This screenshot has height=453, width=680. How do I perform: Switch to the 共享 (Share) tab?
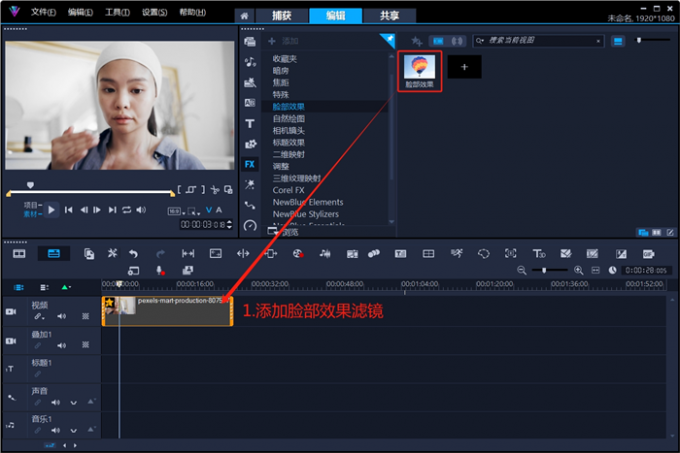pos(389,16)
